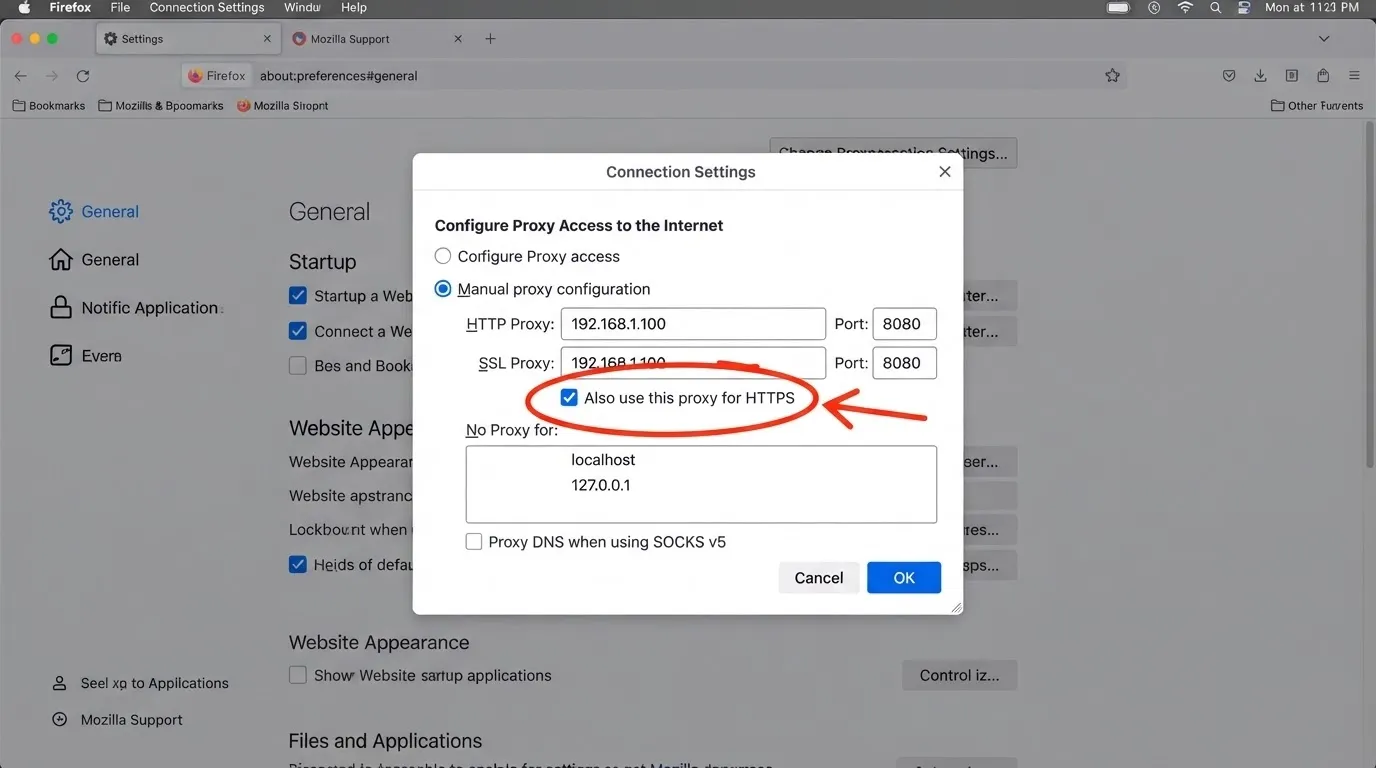Click the HTTP Proxy port field
The width and height of the screenshot is (1376, 768).
click(x=904, y=324)
